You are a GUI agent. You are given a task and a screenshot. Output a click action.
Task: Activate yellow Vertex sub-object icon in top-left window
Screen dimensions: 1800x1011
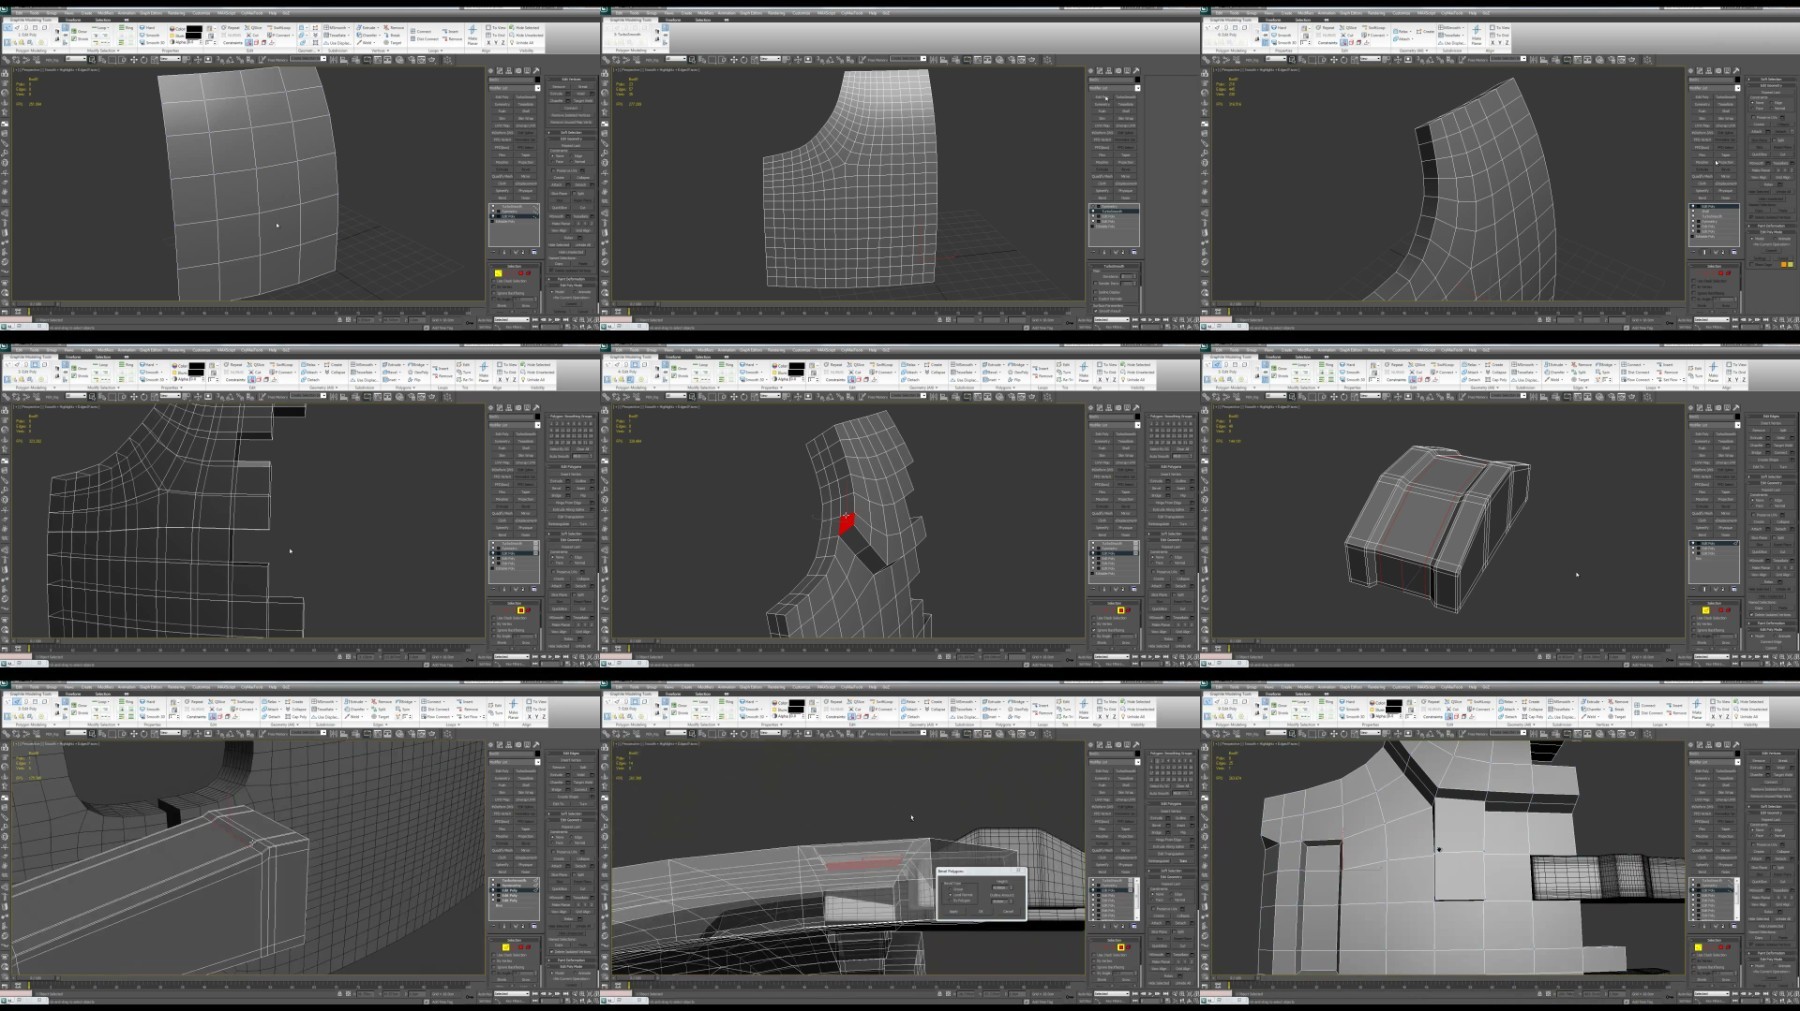[x=498, y=273]
